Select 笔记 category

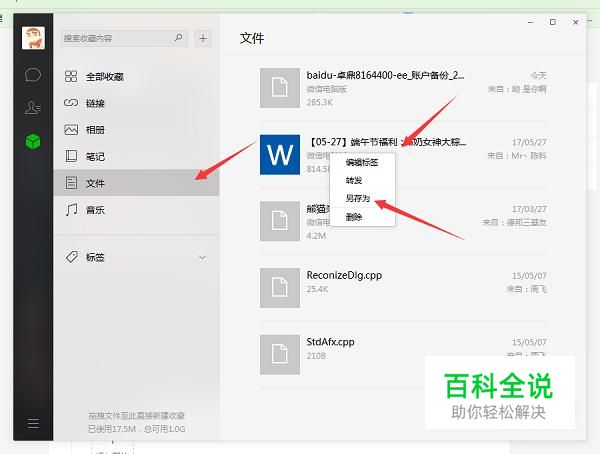(136, 156)
